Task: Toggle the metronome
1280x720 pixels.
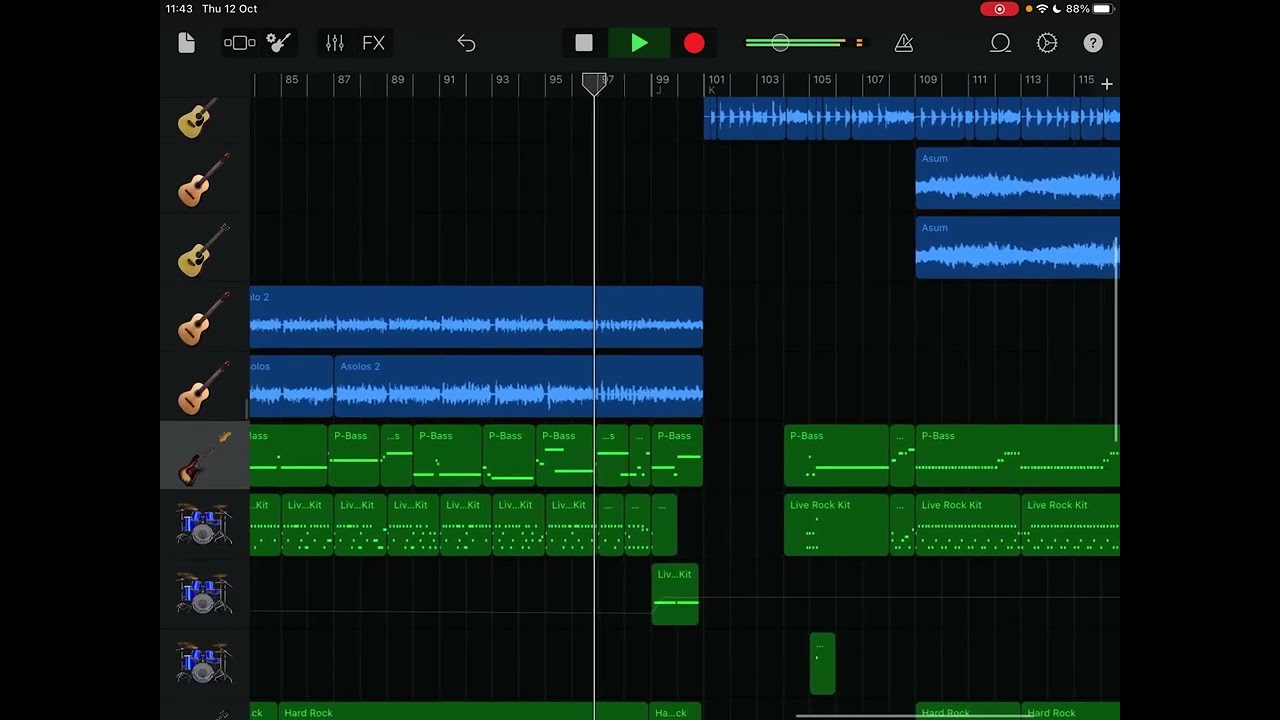Action: click(x=904, y=43)
